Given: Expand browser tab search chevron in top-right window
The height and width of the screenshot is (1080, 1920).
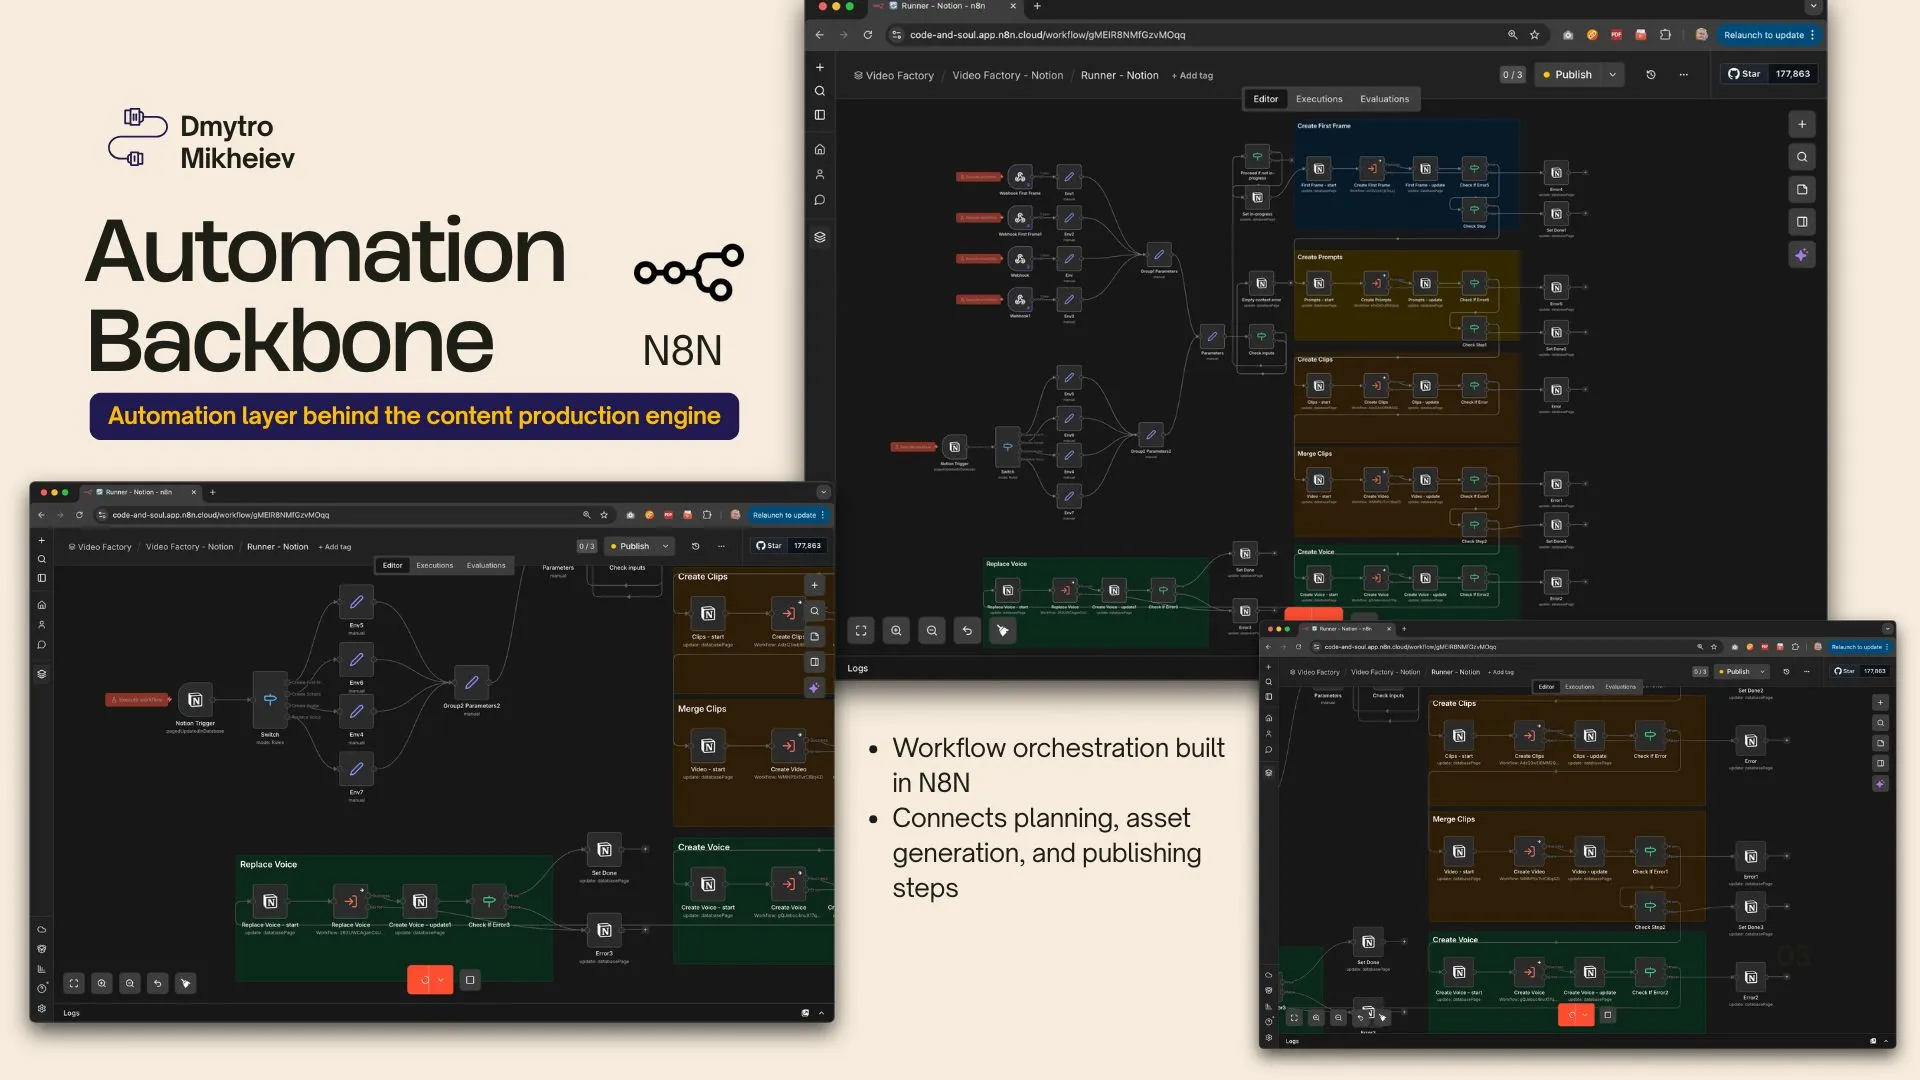Looking at the screenshot, I should tap(1813, 6).
